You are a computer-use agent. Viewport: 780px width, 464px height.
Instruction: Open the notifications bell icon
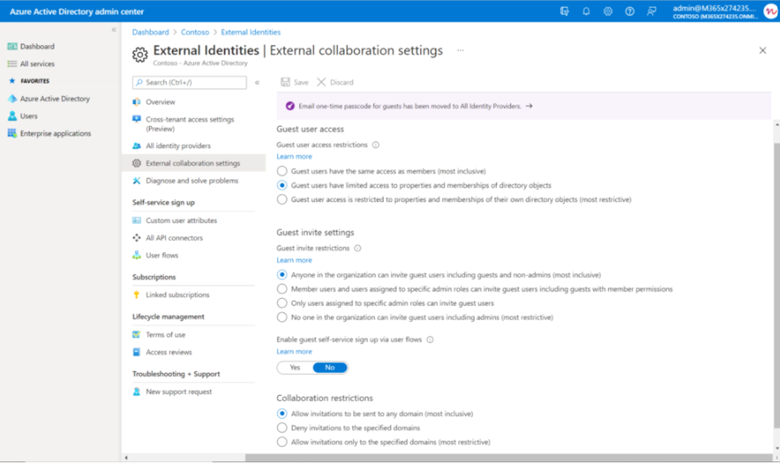pos(586,11)
